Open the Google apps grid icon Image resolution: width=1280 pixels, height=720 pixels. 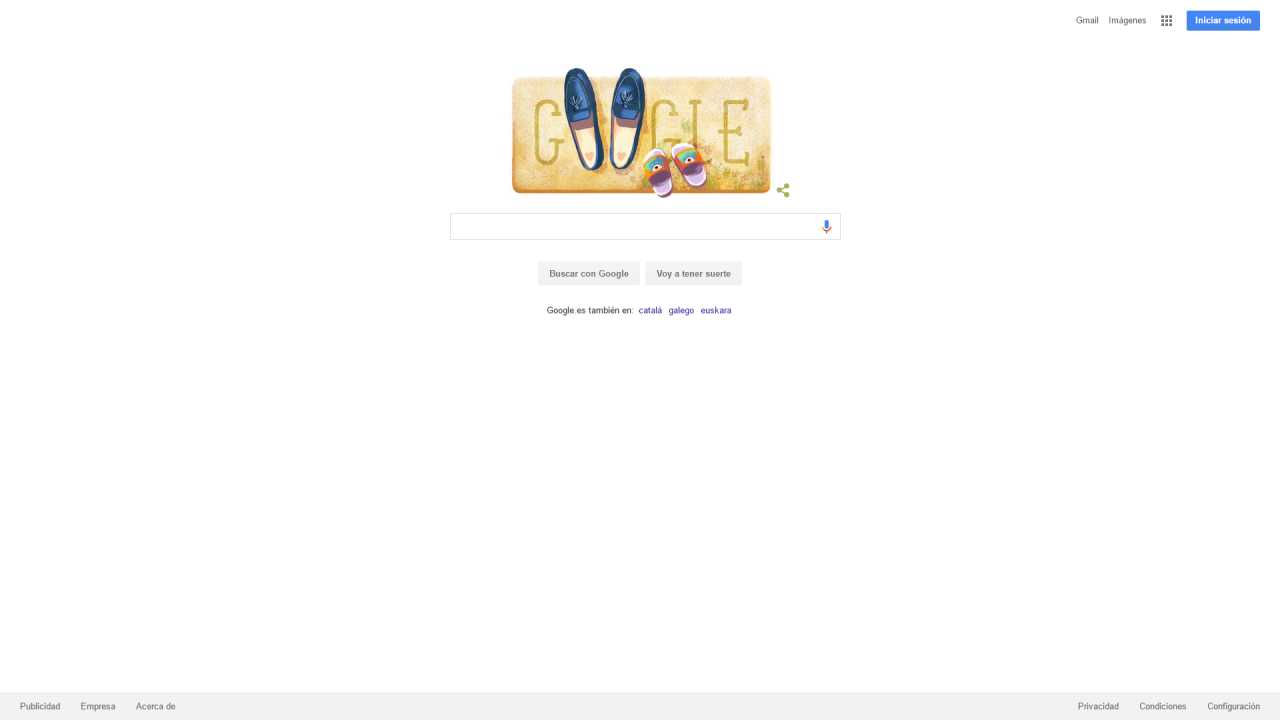1166,20
